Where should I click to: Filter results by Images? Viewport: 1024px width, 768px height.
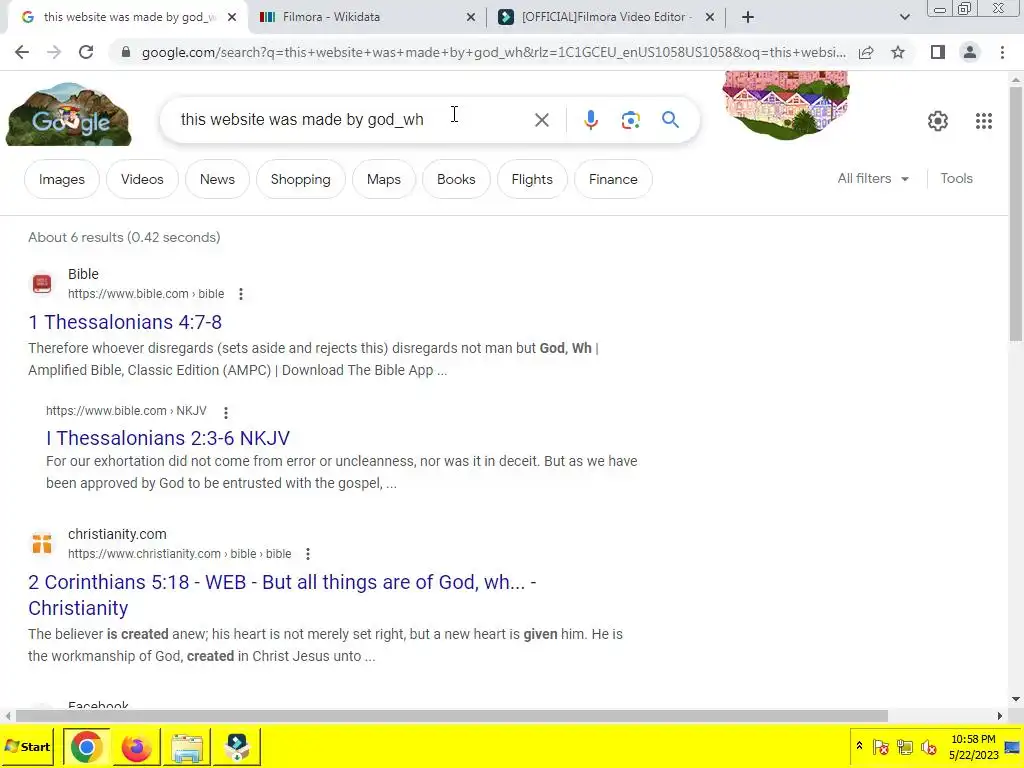pyautogui.click(x=61, y=179)
